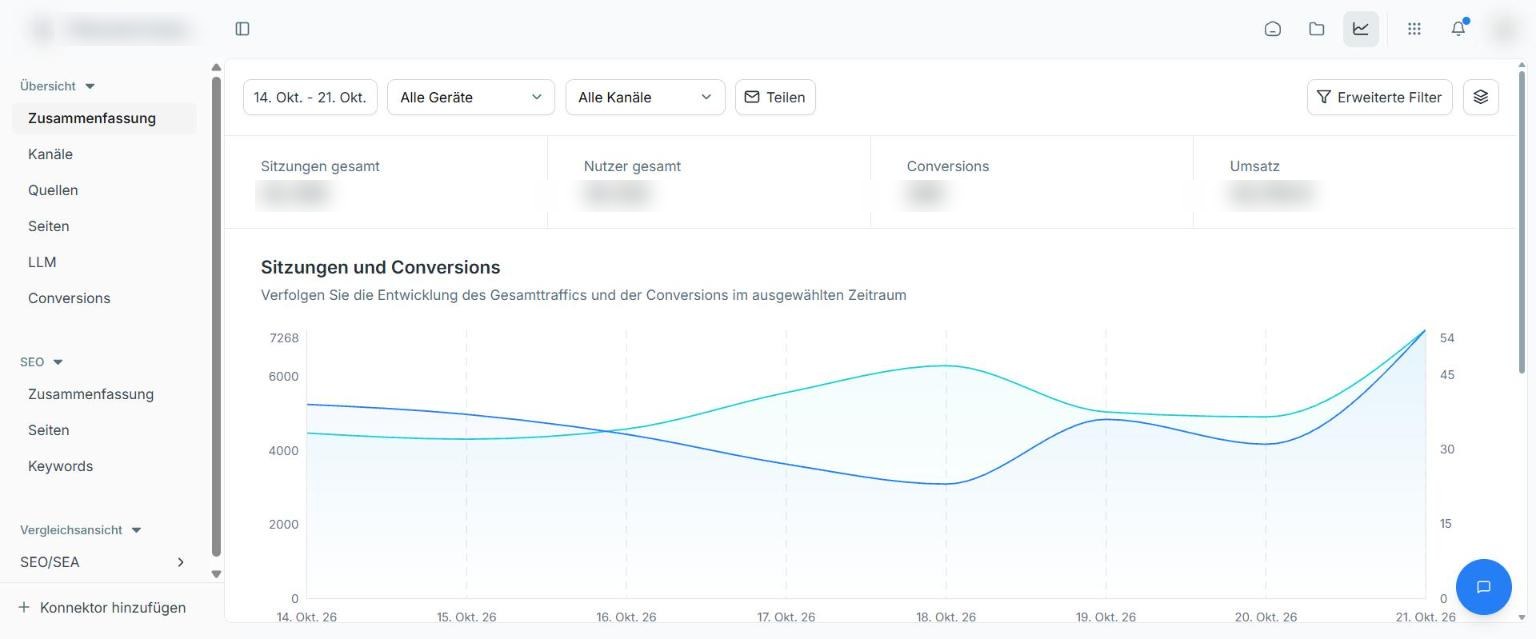Viewport: 1536px width, 639px height.
Task: Click the Sitzungen und Conversions heading
Action: click(380, 267)
